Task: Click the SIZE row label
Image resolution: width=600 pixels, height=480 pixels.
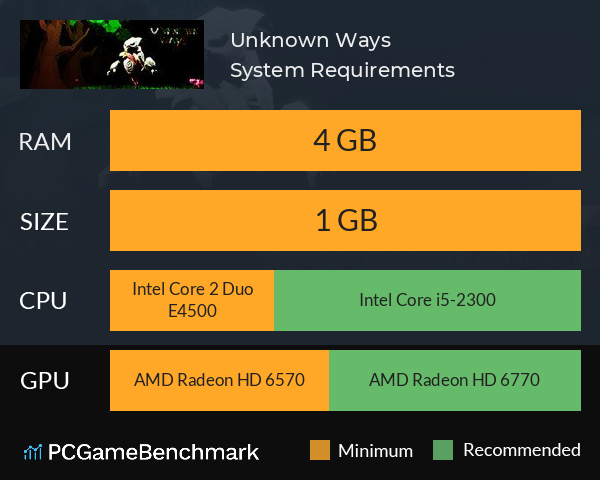Action: coord(44,222)
